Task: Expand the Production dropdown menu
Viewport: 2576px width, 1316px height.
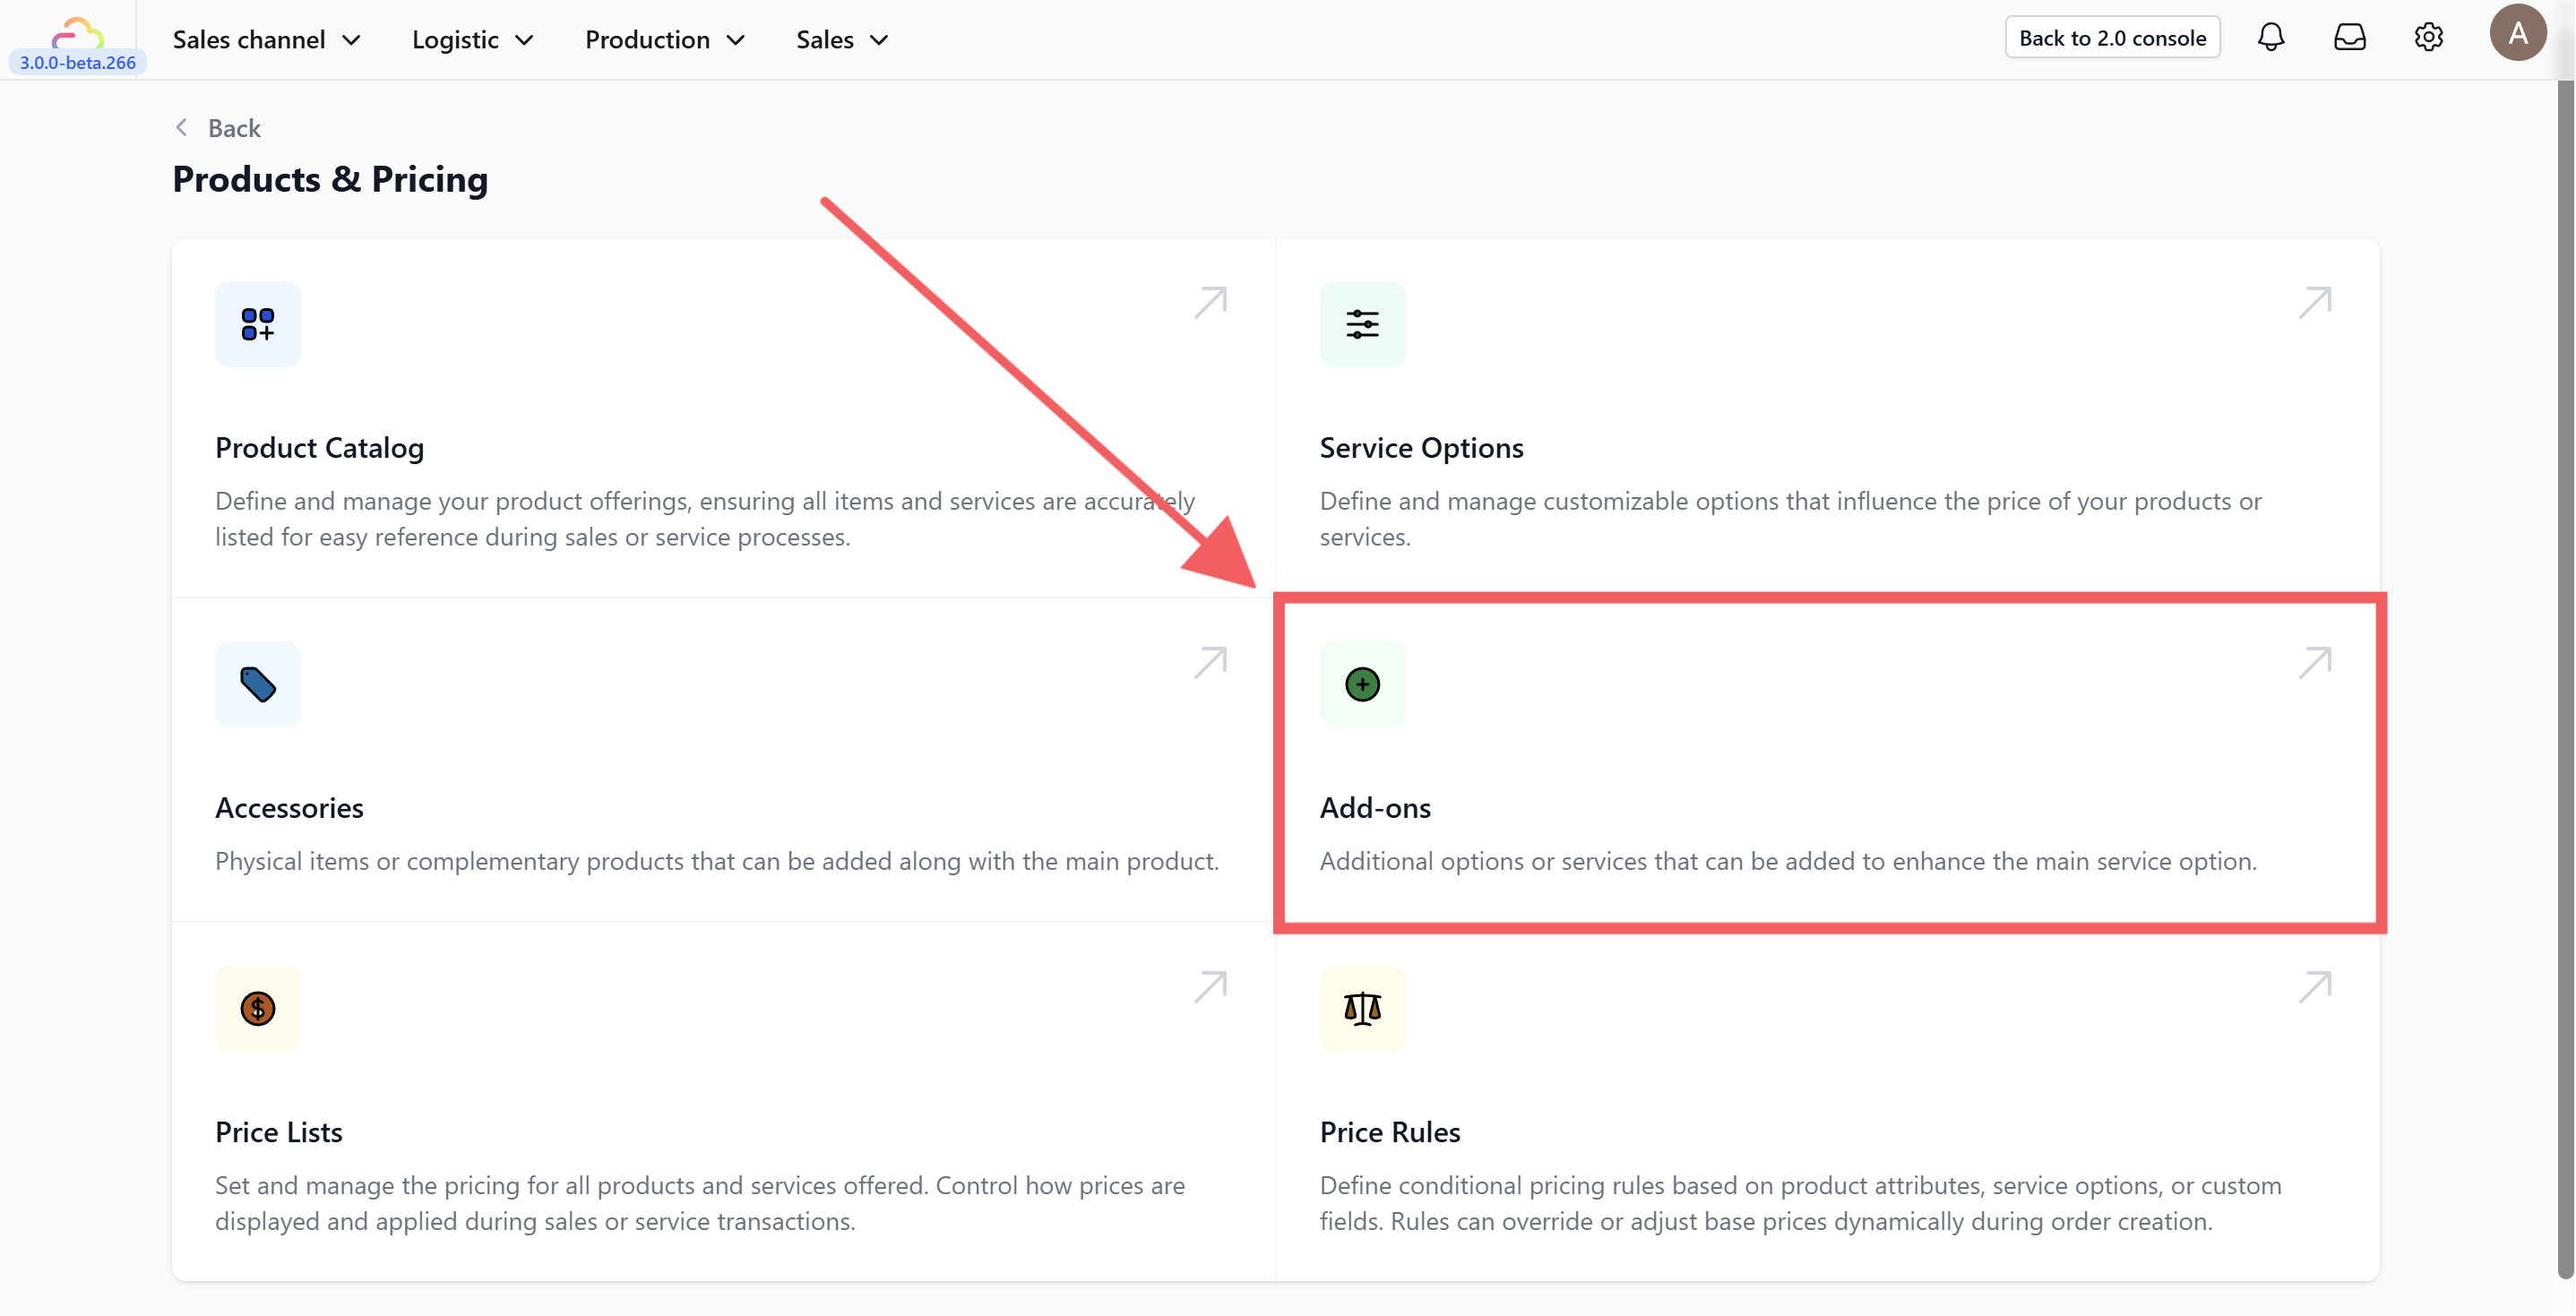Action: pyautogui.click(x=664, y=40)
